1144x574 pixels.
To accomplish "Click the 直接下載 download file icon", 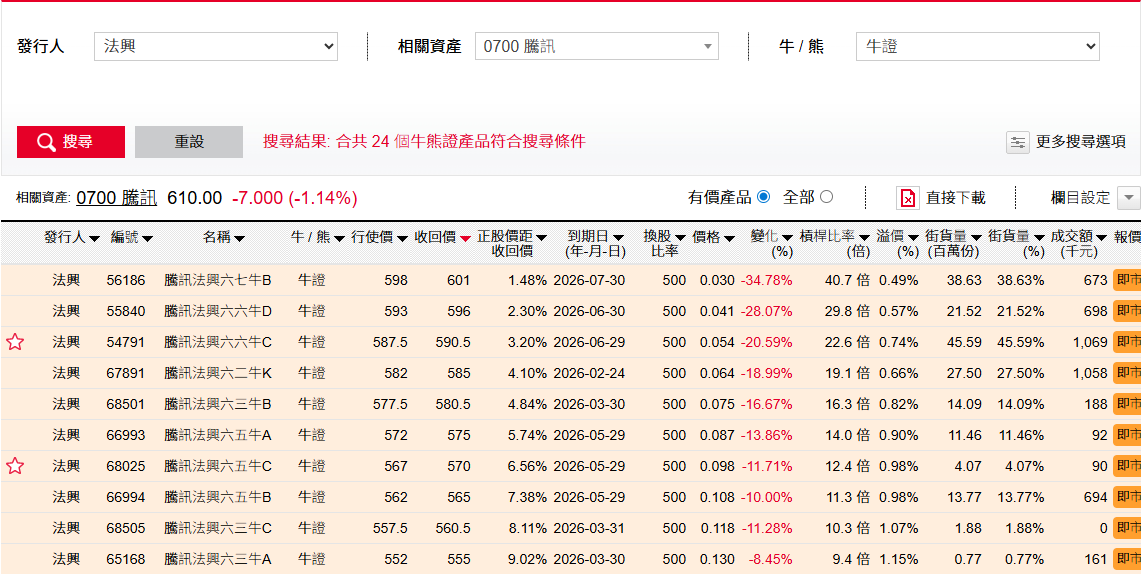I will 908,198.
